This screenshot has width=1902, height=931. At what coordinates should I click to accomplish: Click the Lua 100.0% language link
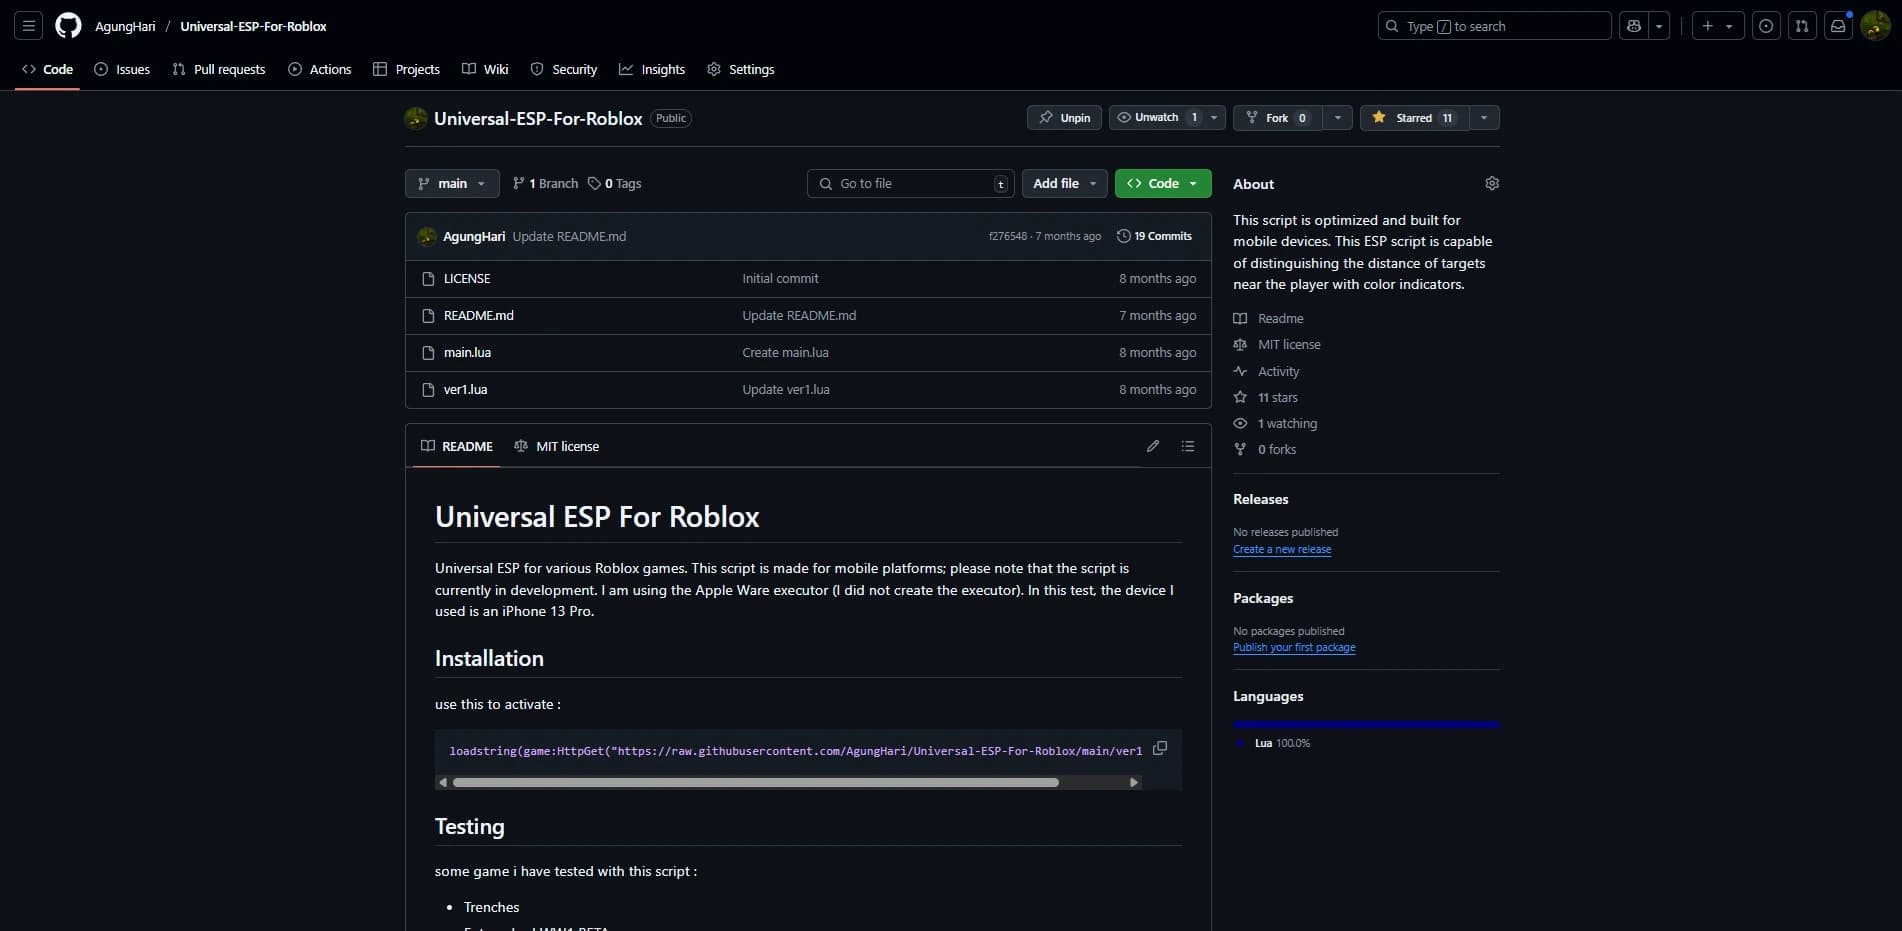click(x=1274, y=743)
